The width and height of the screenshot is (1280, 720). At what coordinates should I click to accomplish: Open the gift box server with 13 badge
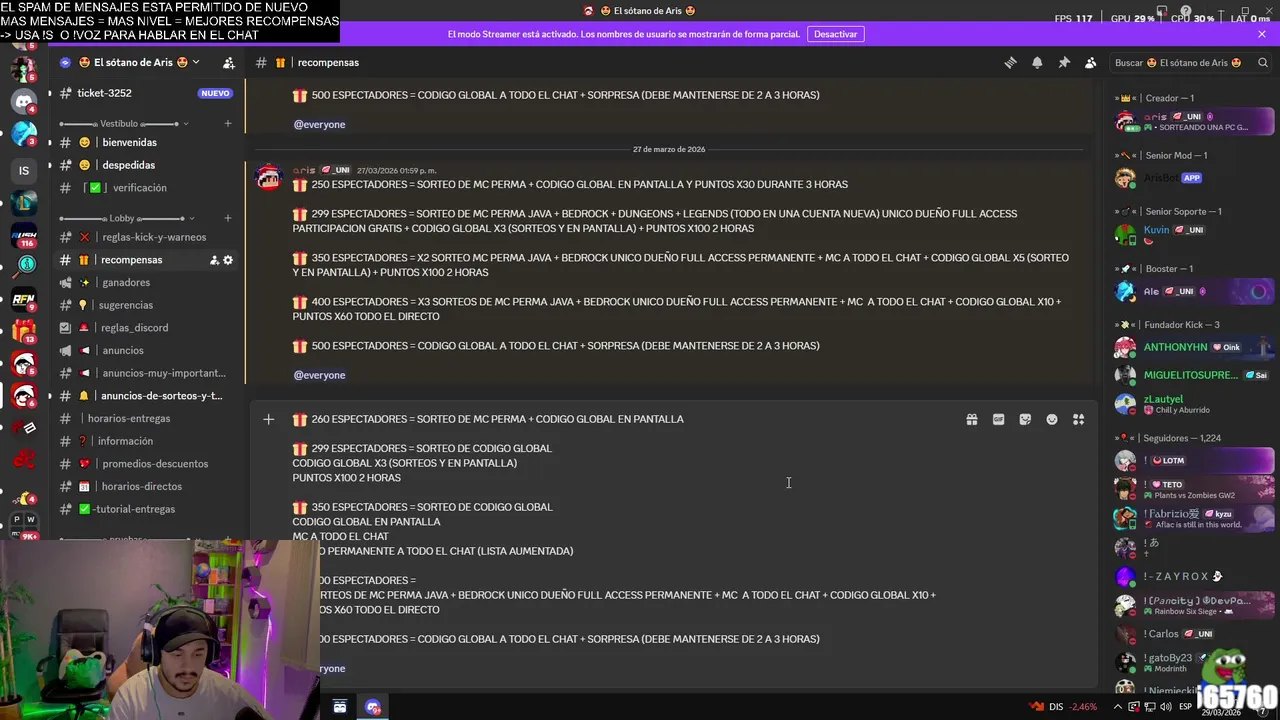23,330
